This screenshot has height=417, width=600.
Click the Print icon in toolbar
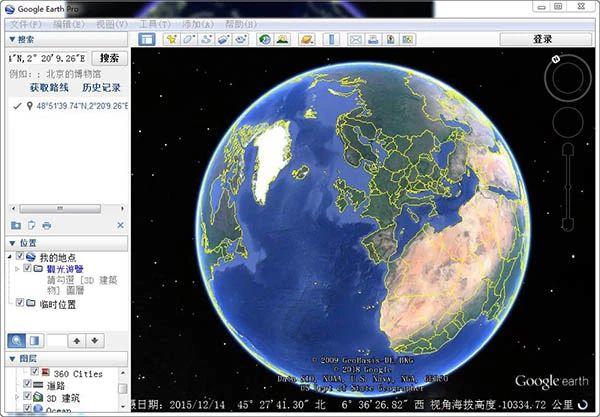tap(373, 39)
